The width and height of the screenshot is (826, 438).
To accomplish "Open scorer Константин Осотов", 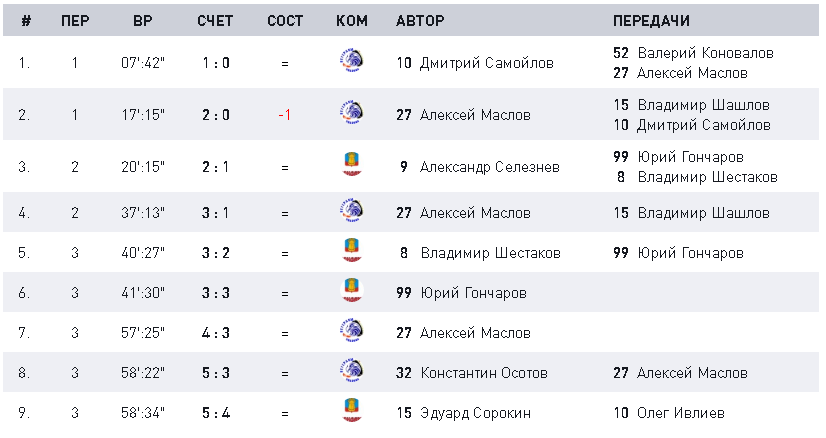I will point(484,373).
